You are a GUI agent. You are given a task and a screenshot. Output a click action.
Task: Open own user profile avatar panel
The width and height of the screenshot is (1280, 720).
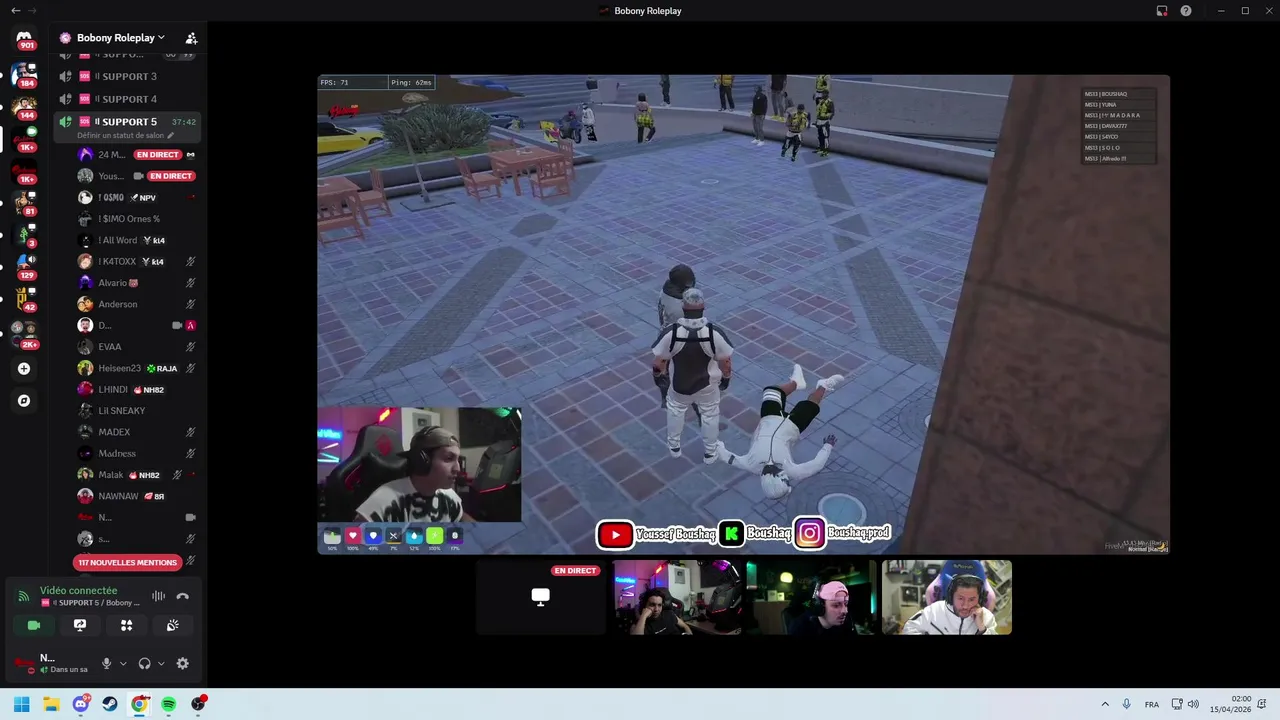[x=50, y=663]
